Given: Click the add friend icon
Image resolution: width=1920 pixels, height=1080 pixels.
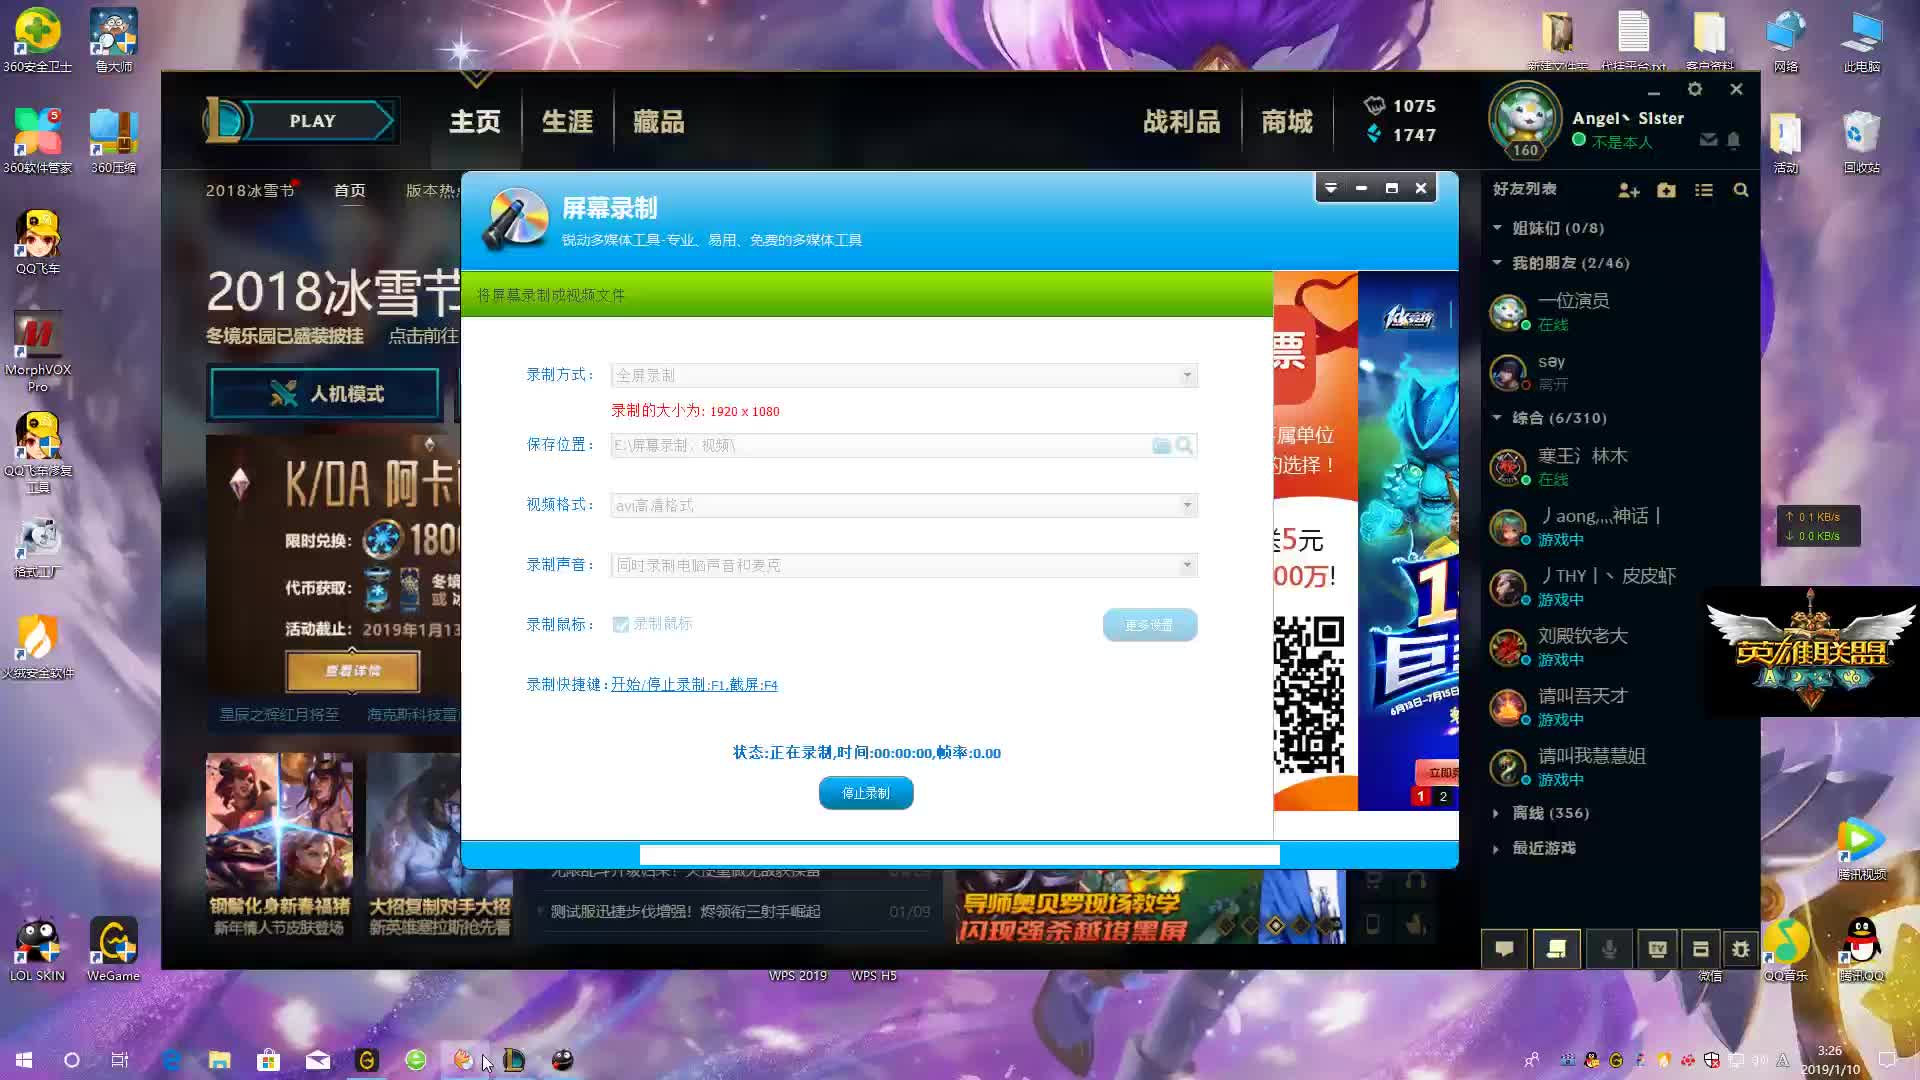Looking at the screenshot, I should [x=1628, y=190].
